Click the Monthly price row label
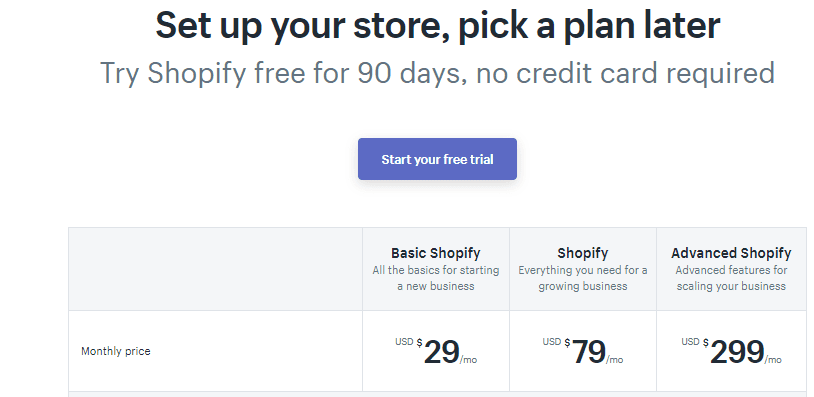Image resolution: width=814 pixels, height=397 pixels. [116, 351]
